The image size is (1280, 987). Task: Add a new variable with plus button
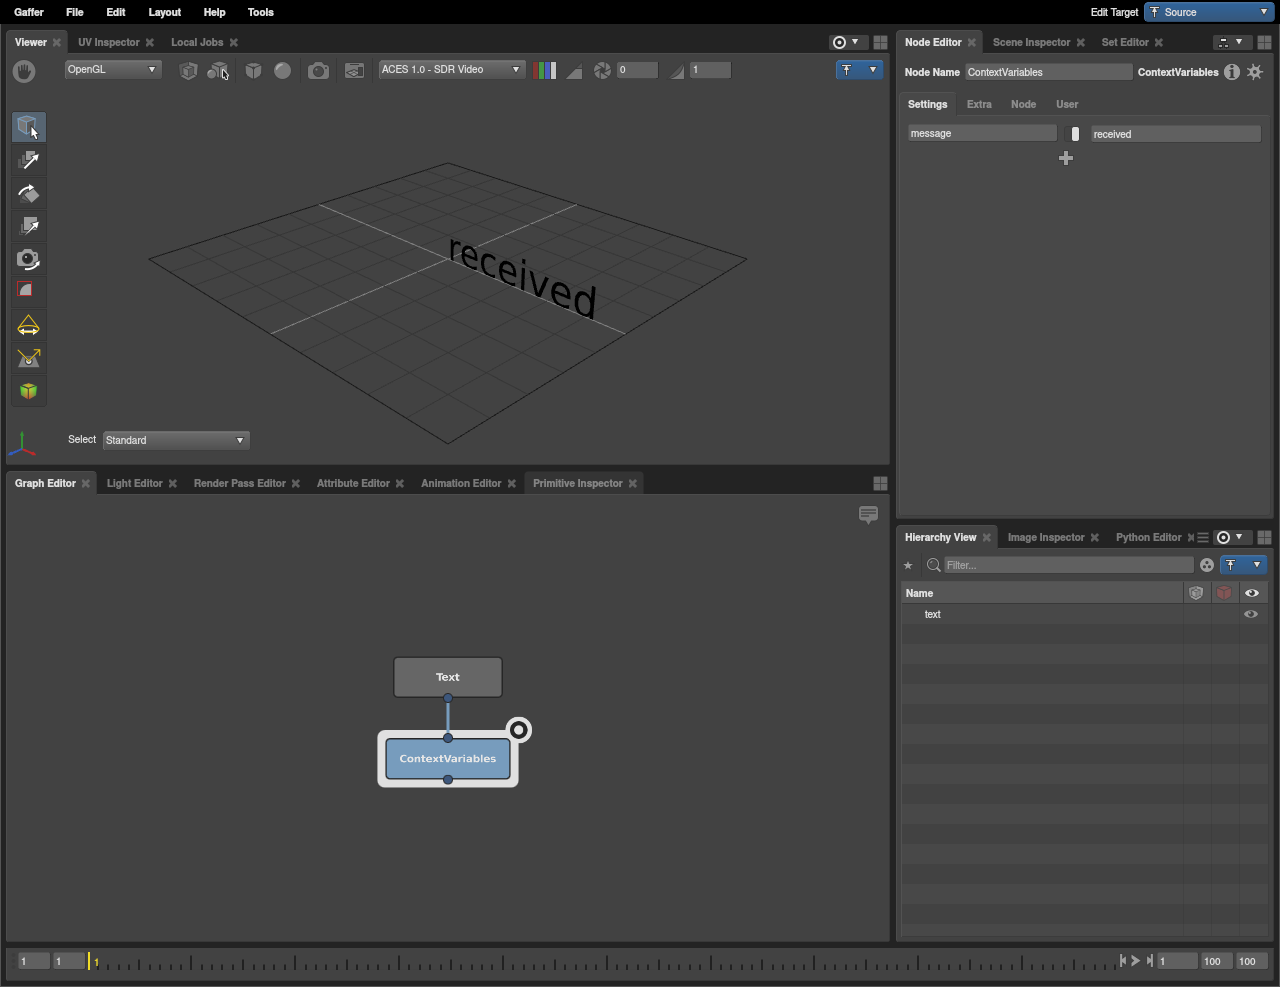[x=1066, y=158]
